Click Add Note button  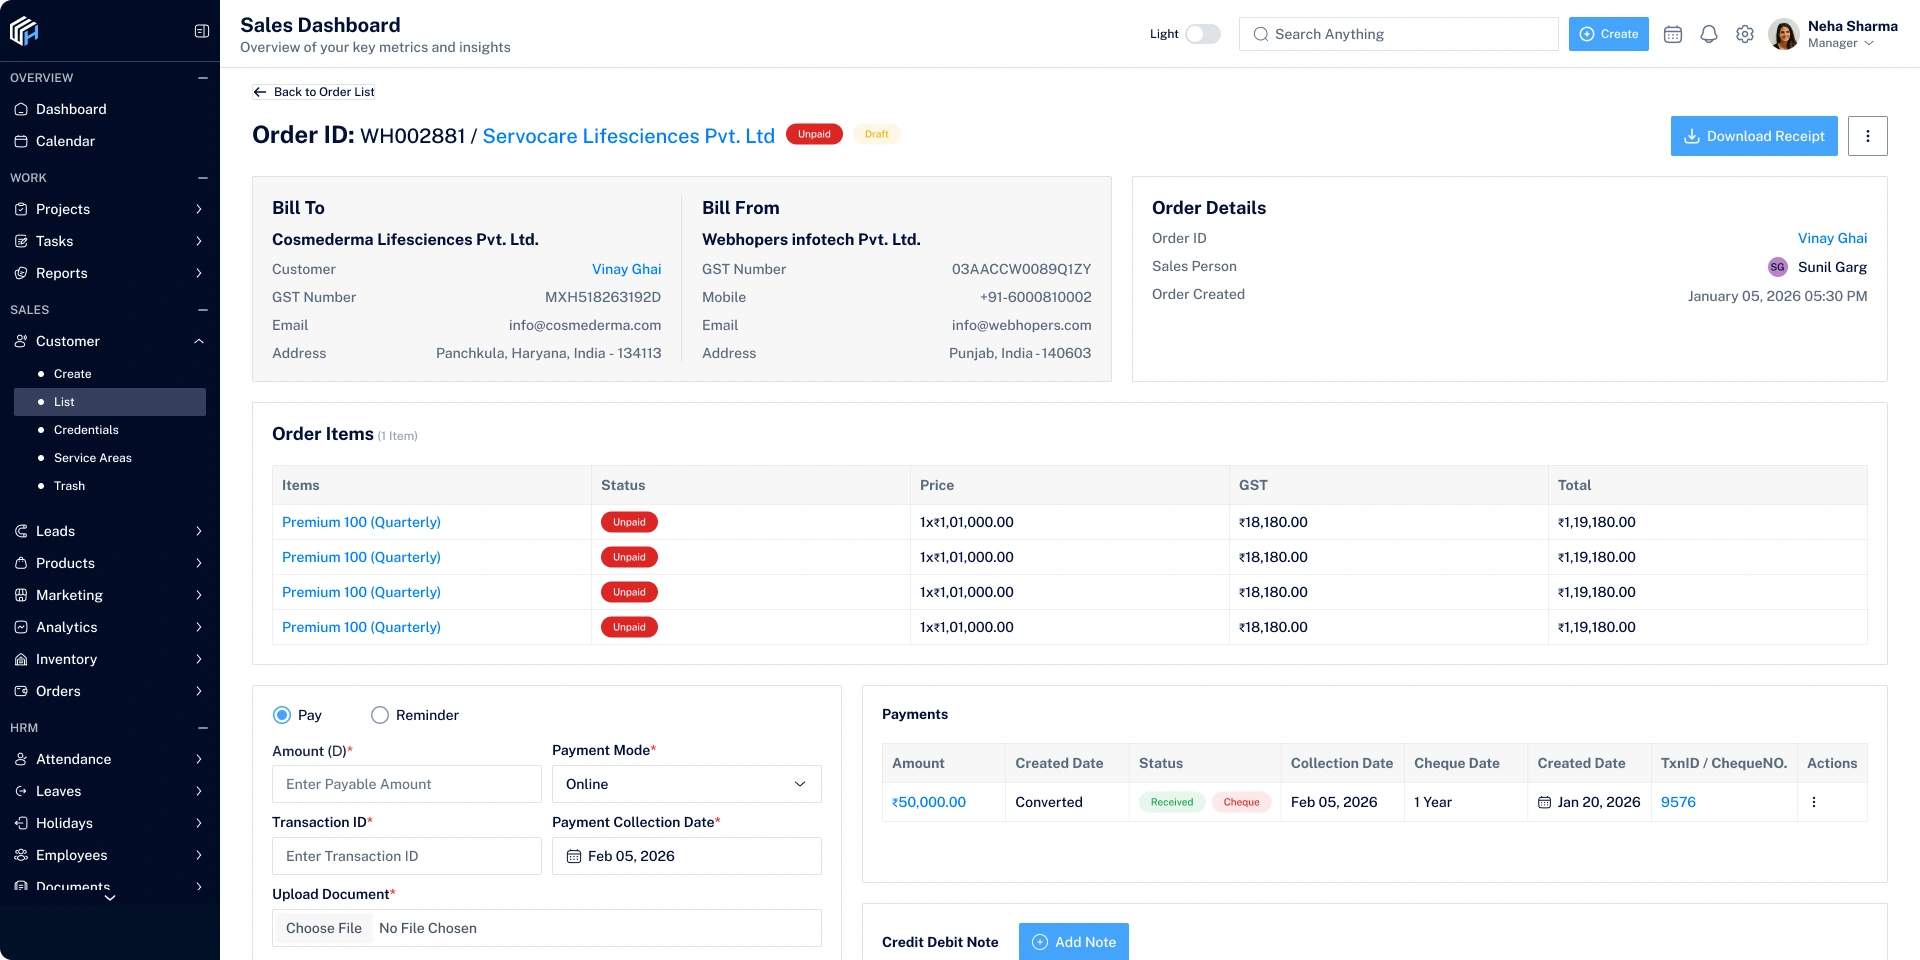click(x=1074, y=942)
